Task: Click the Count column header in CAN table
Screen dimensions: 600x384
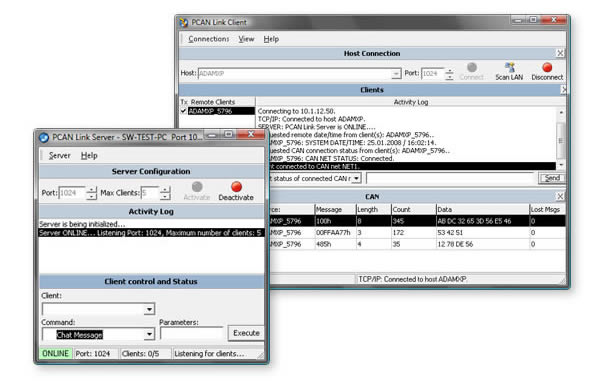Action: 414,210
